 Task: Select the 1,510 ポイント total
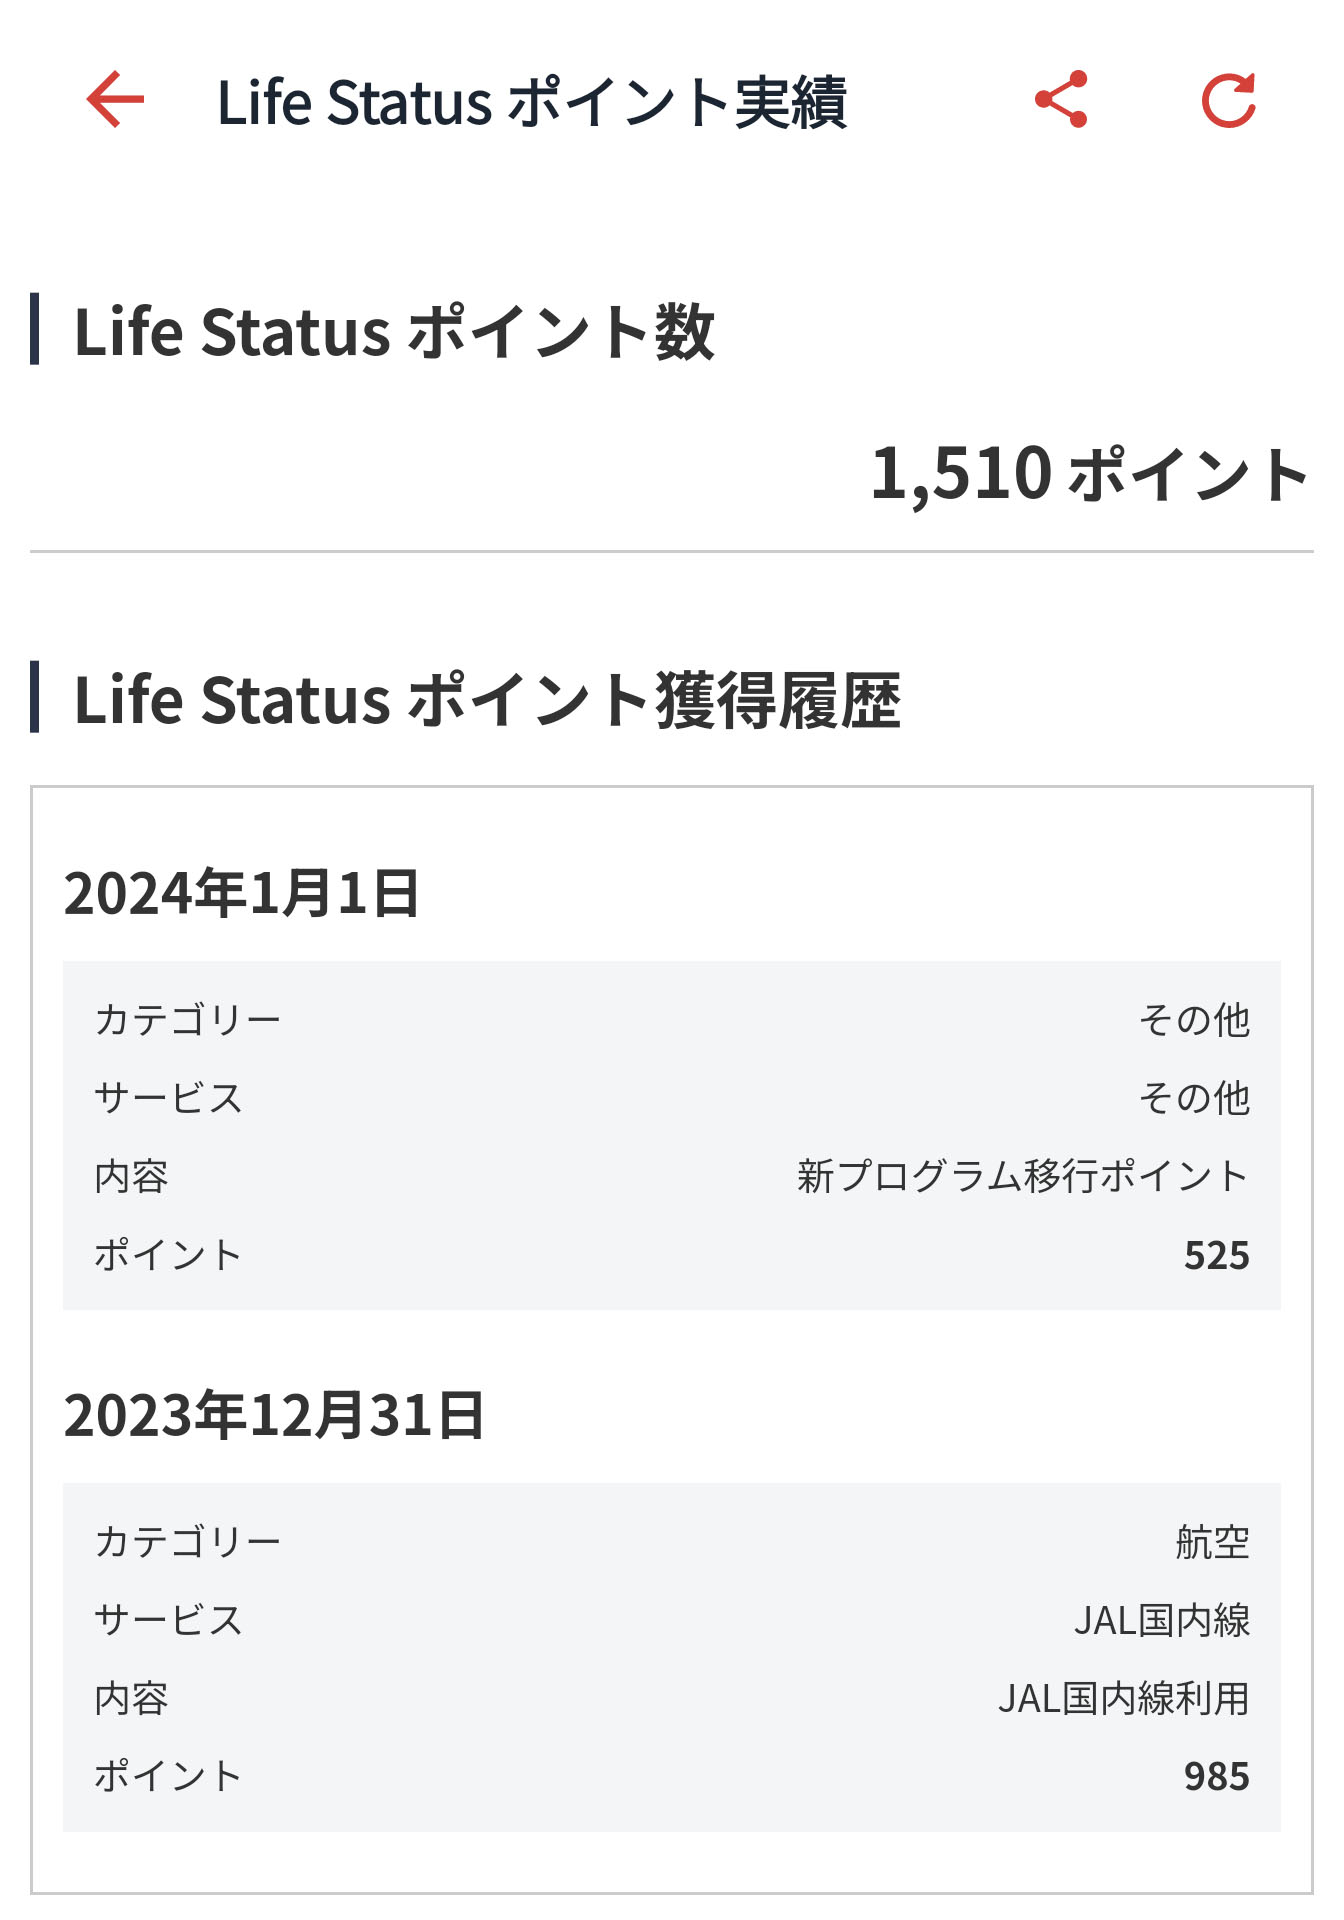1089,474
